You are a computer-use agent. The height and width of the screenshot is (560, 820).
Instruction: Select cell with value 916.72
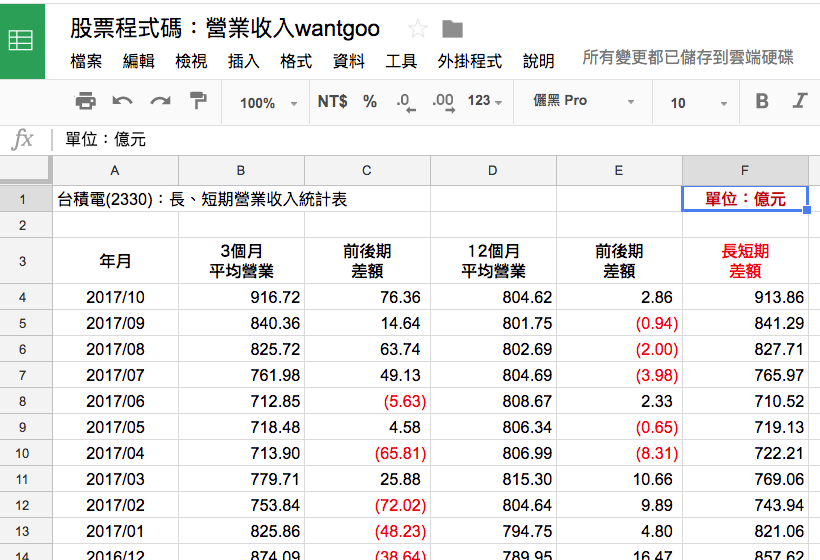241,298
